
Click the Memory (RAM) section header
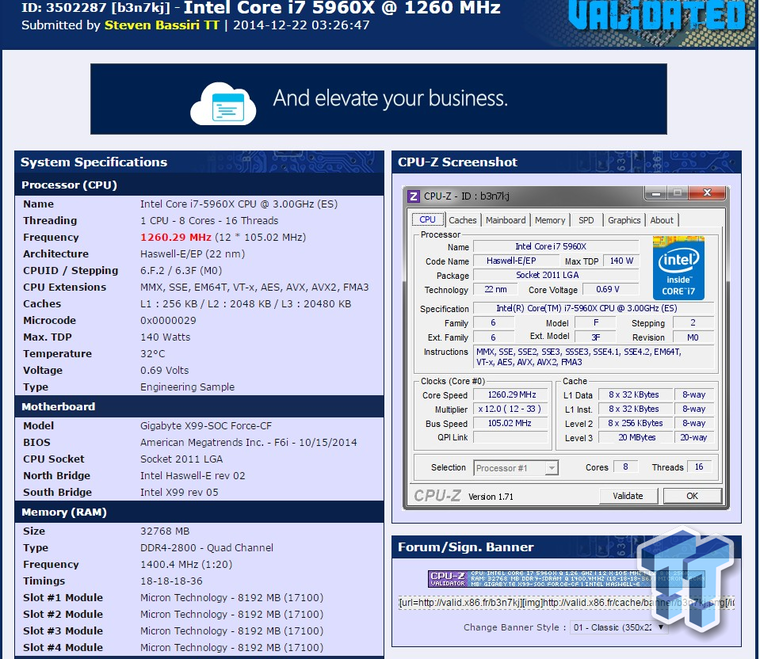pyautogui.click(x=199, y=512)
